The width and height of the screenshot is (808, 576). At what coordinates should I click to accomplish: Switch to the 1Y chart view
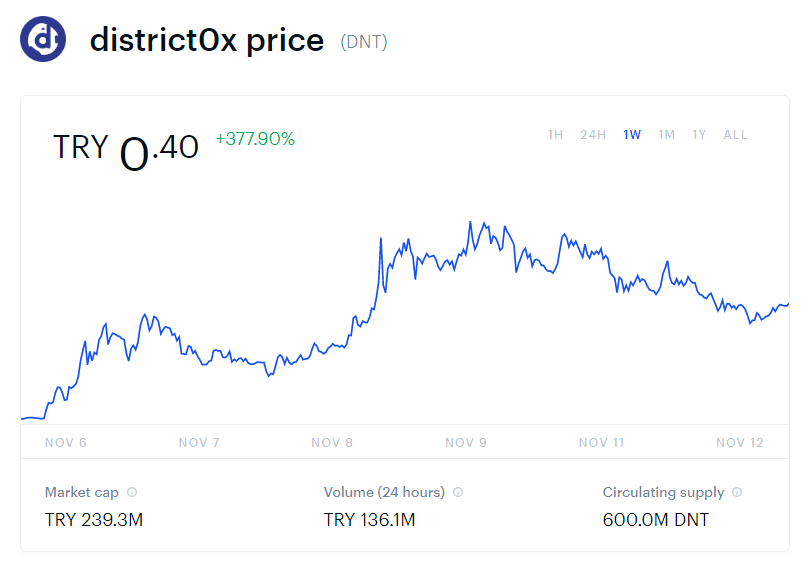pyautogui.click(x=699, y=135)
